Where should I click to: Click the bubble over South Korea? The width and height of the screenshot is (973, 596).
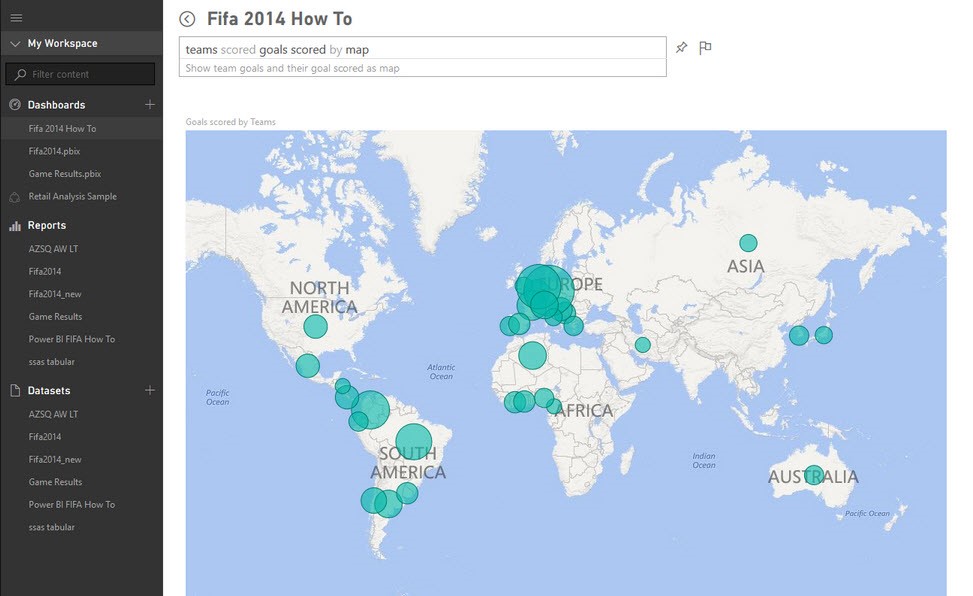[x=799, y=335]
